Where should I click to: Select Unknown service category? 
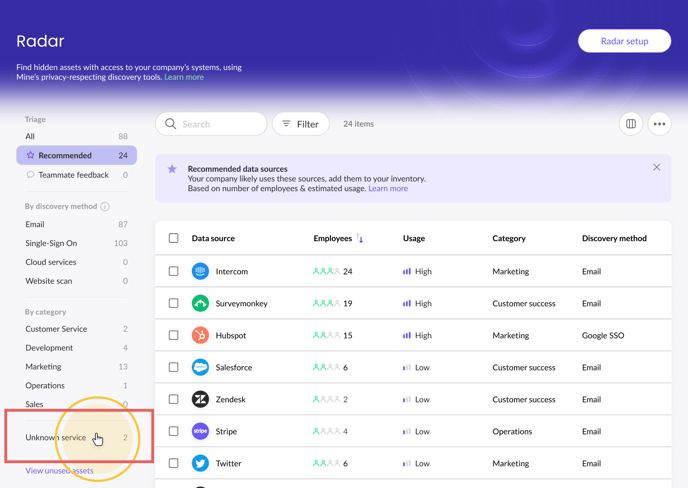coord(76,437)
